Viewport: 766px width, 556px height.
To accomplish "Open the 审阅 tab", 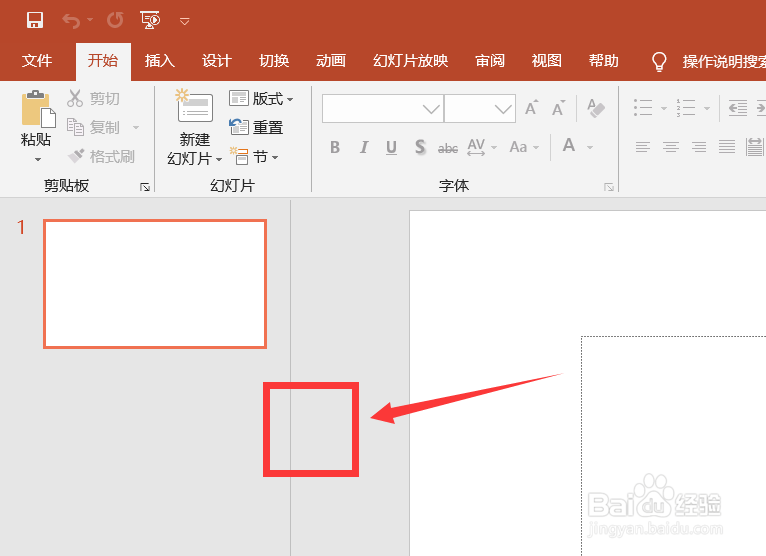I will (490, 61).
